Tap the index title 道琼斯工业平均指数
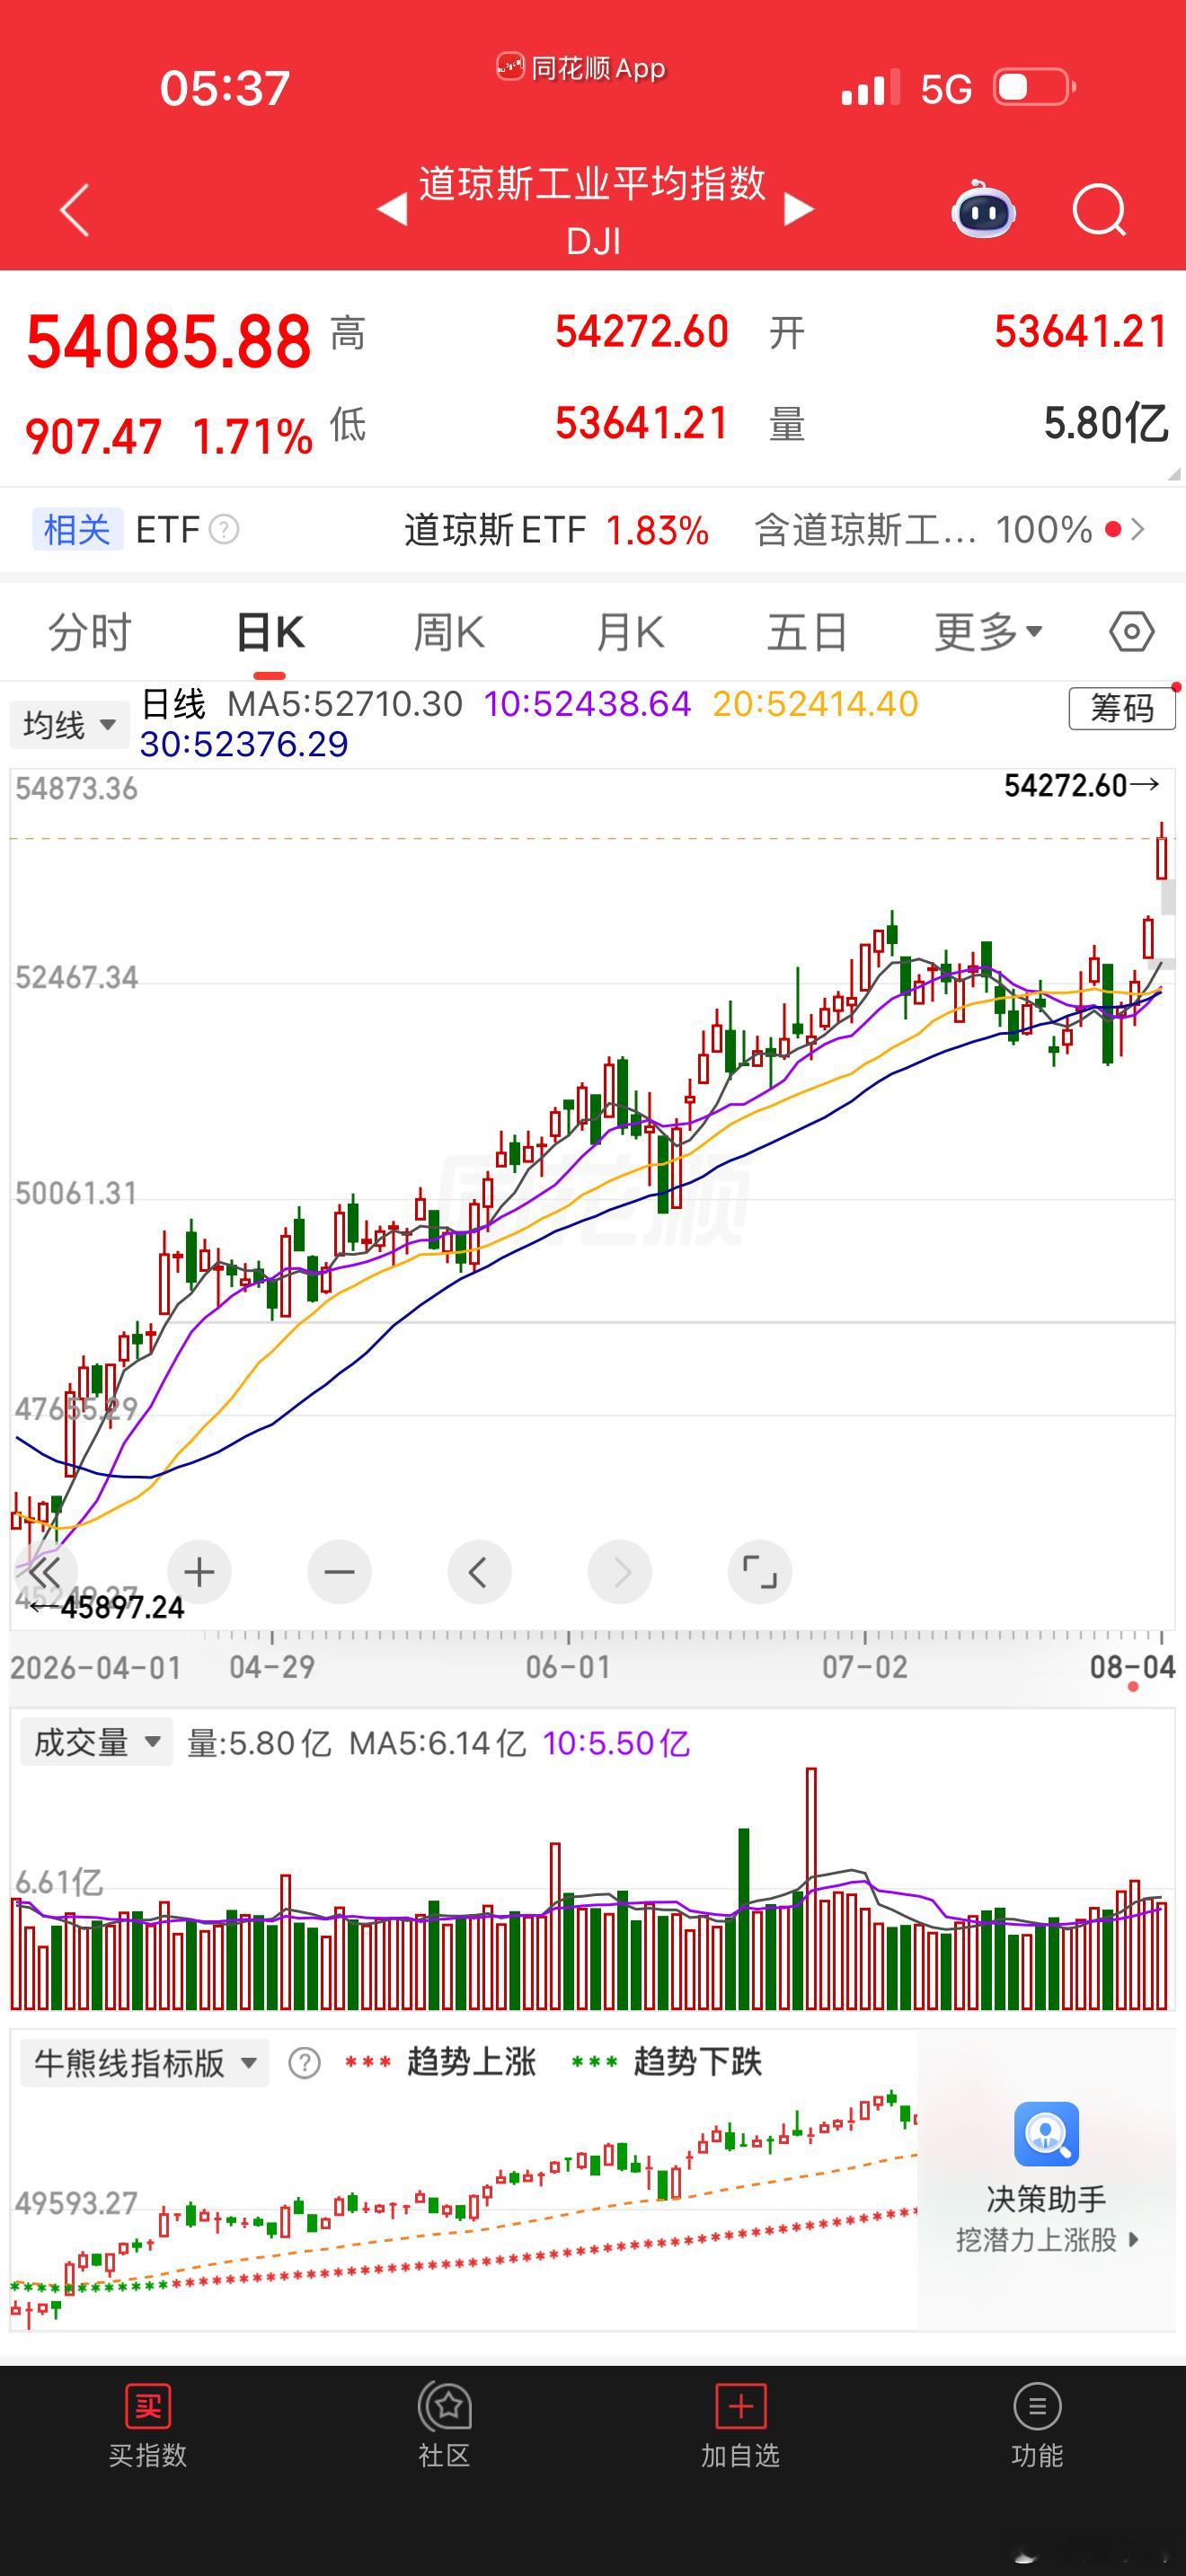Viewport: 1186px width, 2576px height. [x=592, y=183]
